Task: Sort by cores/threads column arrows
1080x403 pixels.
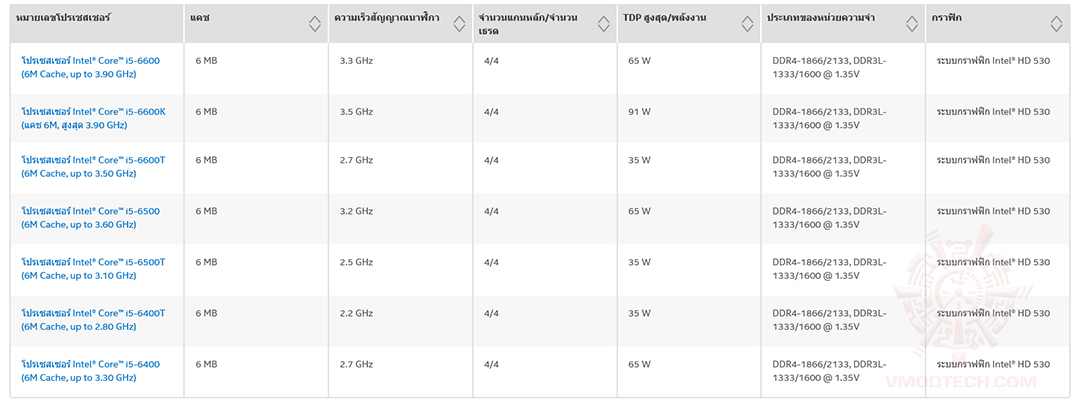Action: pos(602,23)
